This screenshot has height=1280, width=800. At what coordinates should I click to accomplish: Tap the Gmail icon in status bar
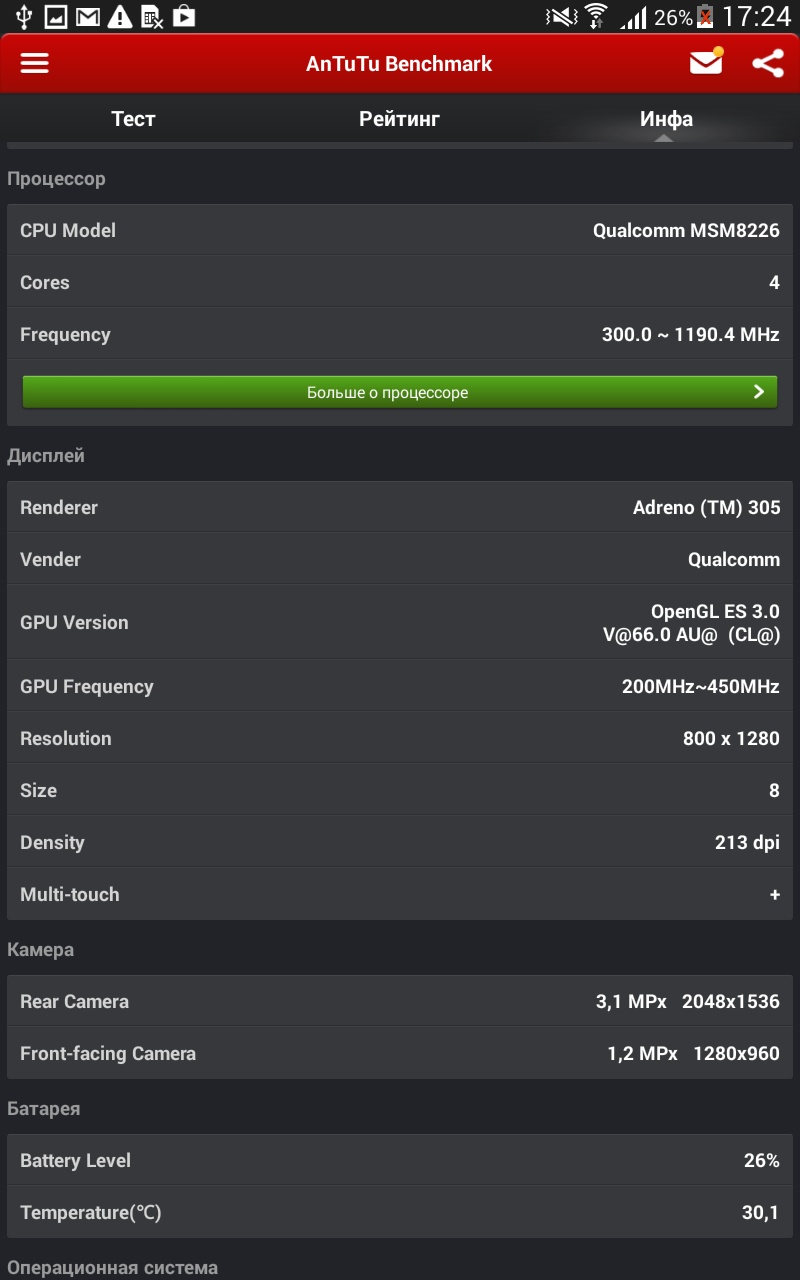click(88, 17)
